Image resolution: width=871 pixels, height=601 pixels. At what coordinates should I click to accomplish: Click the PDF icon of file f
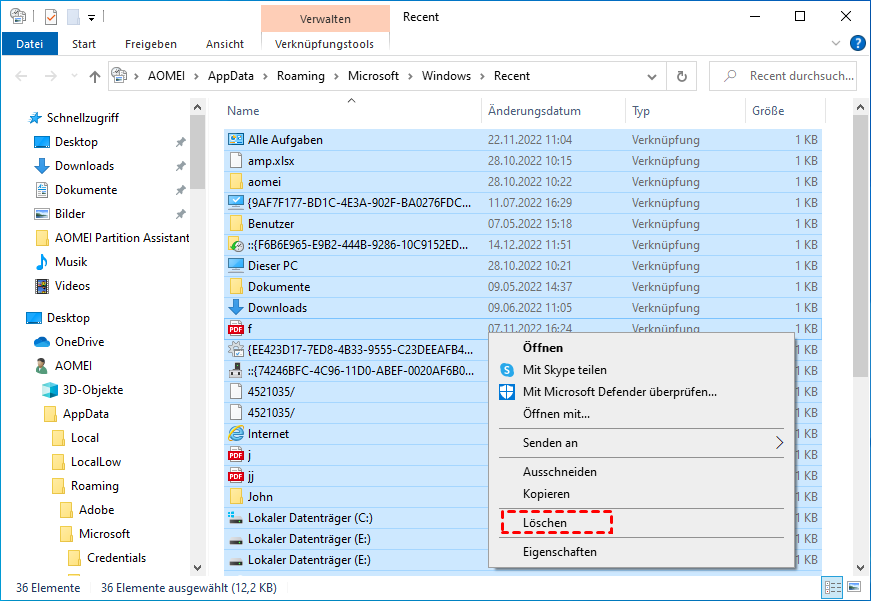(x=236, y=328)
